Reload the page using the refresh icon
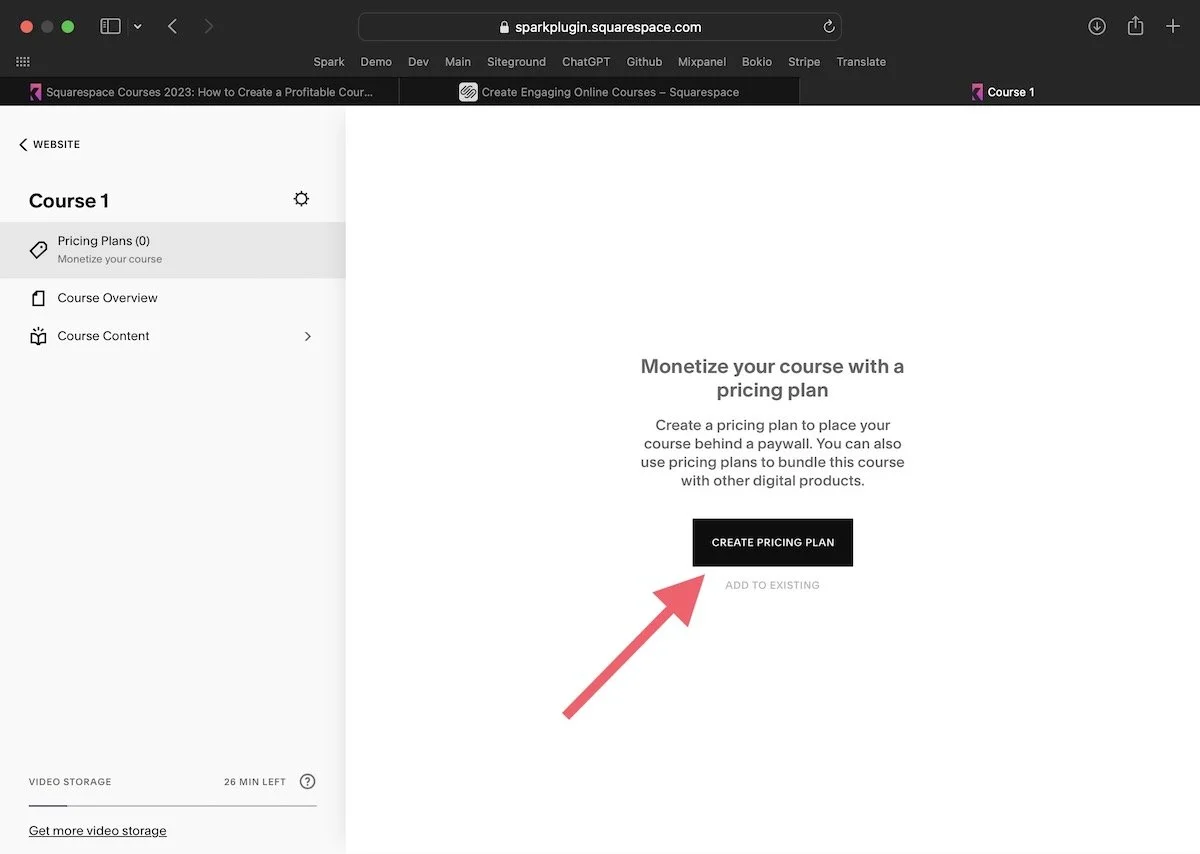Viewport: 1200px width, 854px height. pyautogui.click(x=829, y=26)
